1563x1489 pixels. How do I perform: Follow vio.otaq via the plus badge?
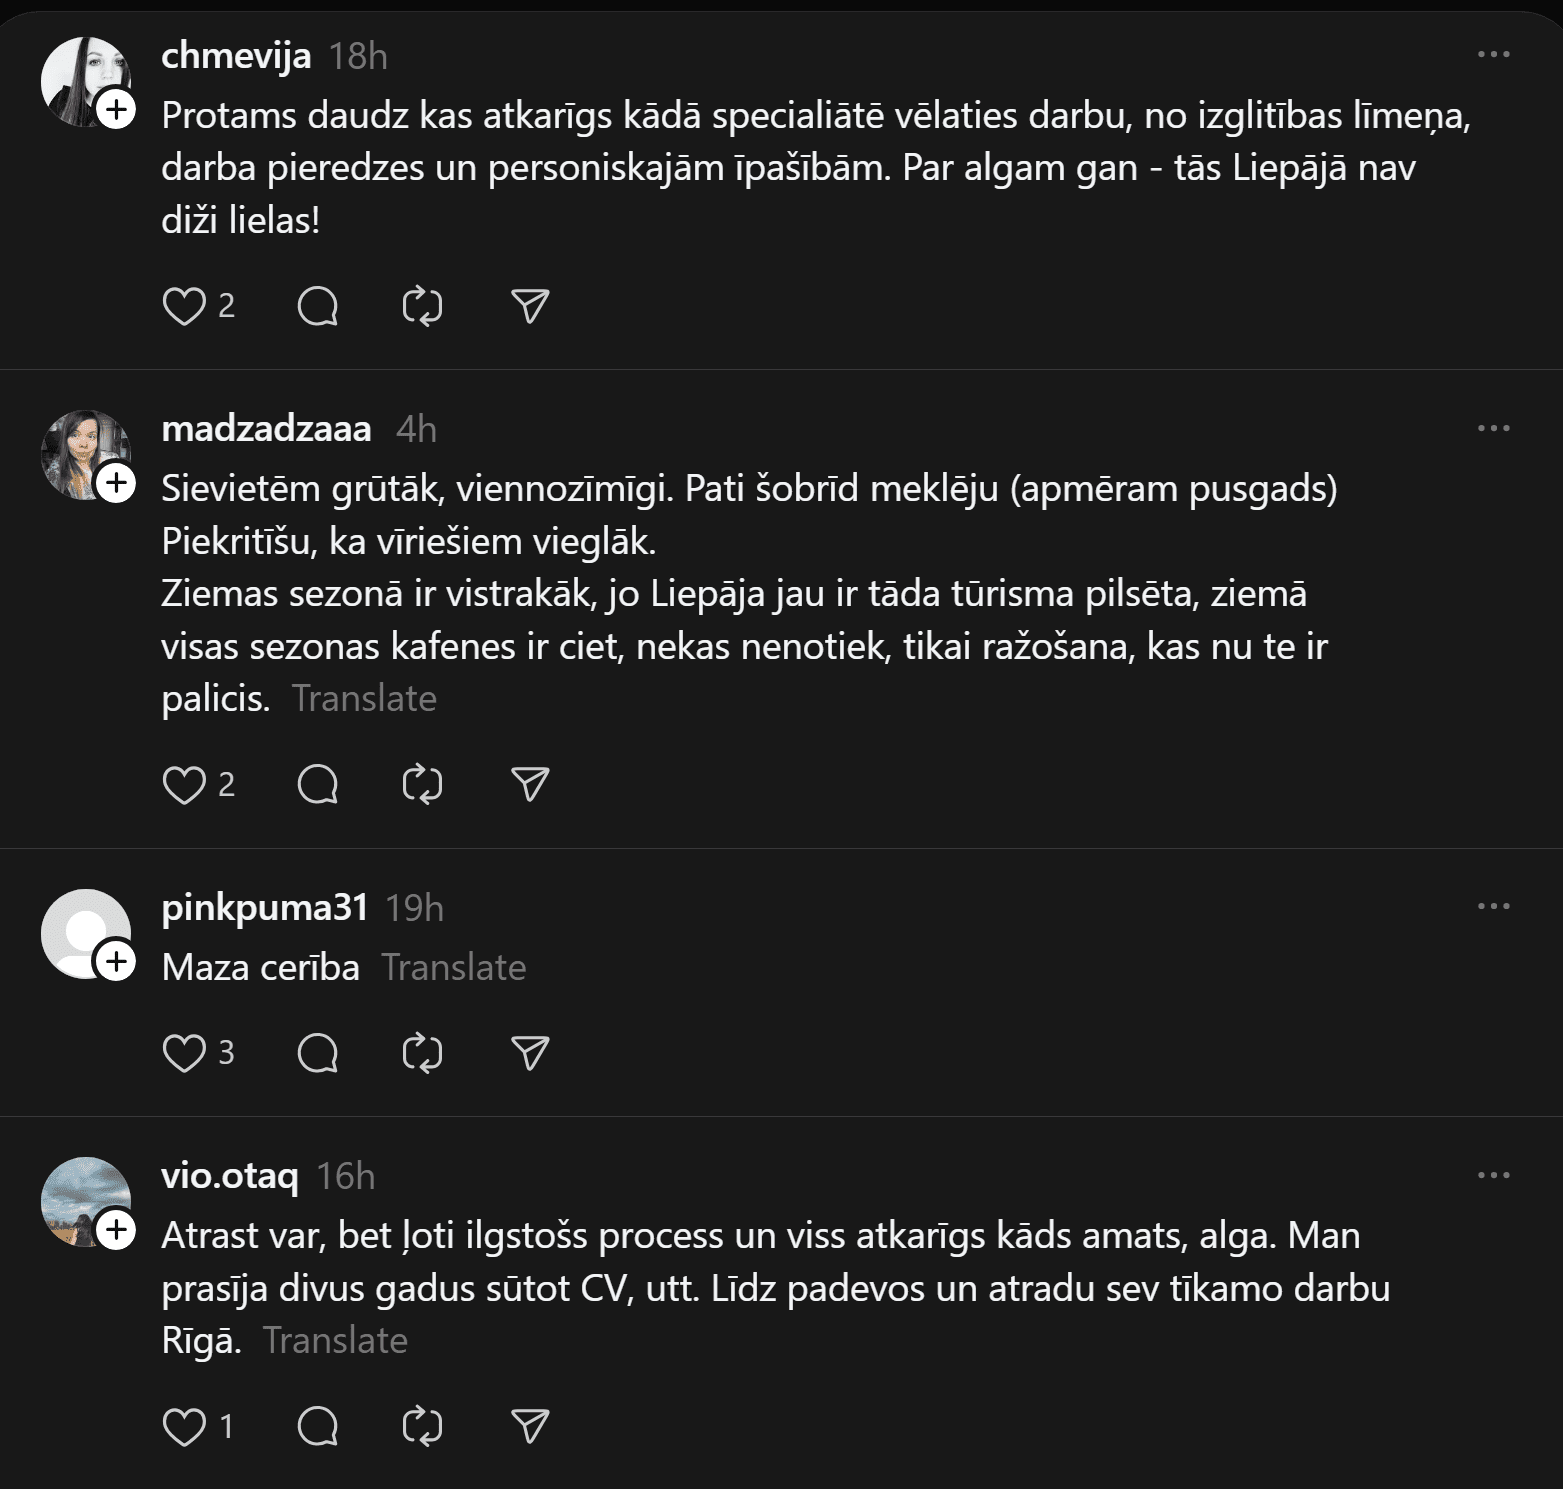(117, 1230)
